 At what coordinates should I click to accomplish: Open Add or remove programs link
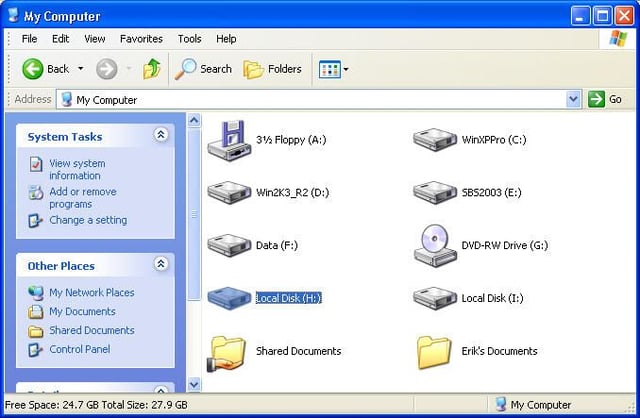tap(83, 198)
